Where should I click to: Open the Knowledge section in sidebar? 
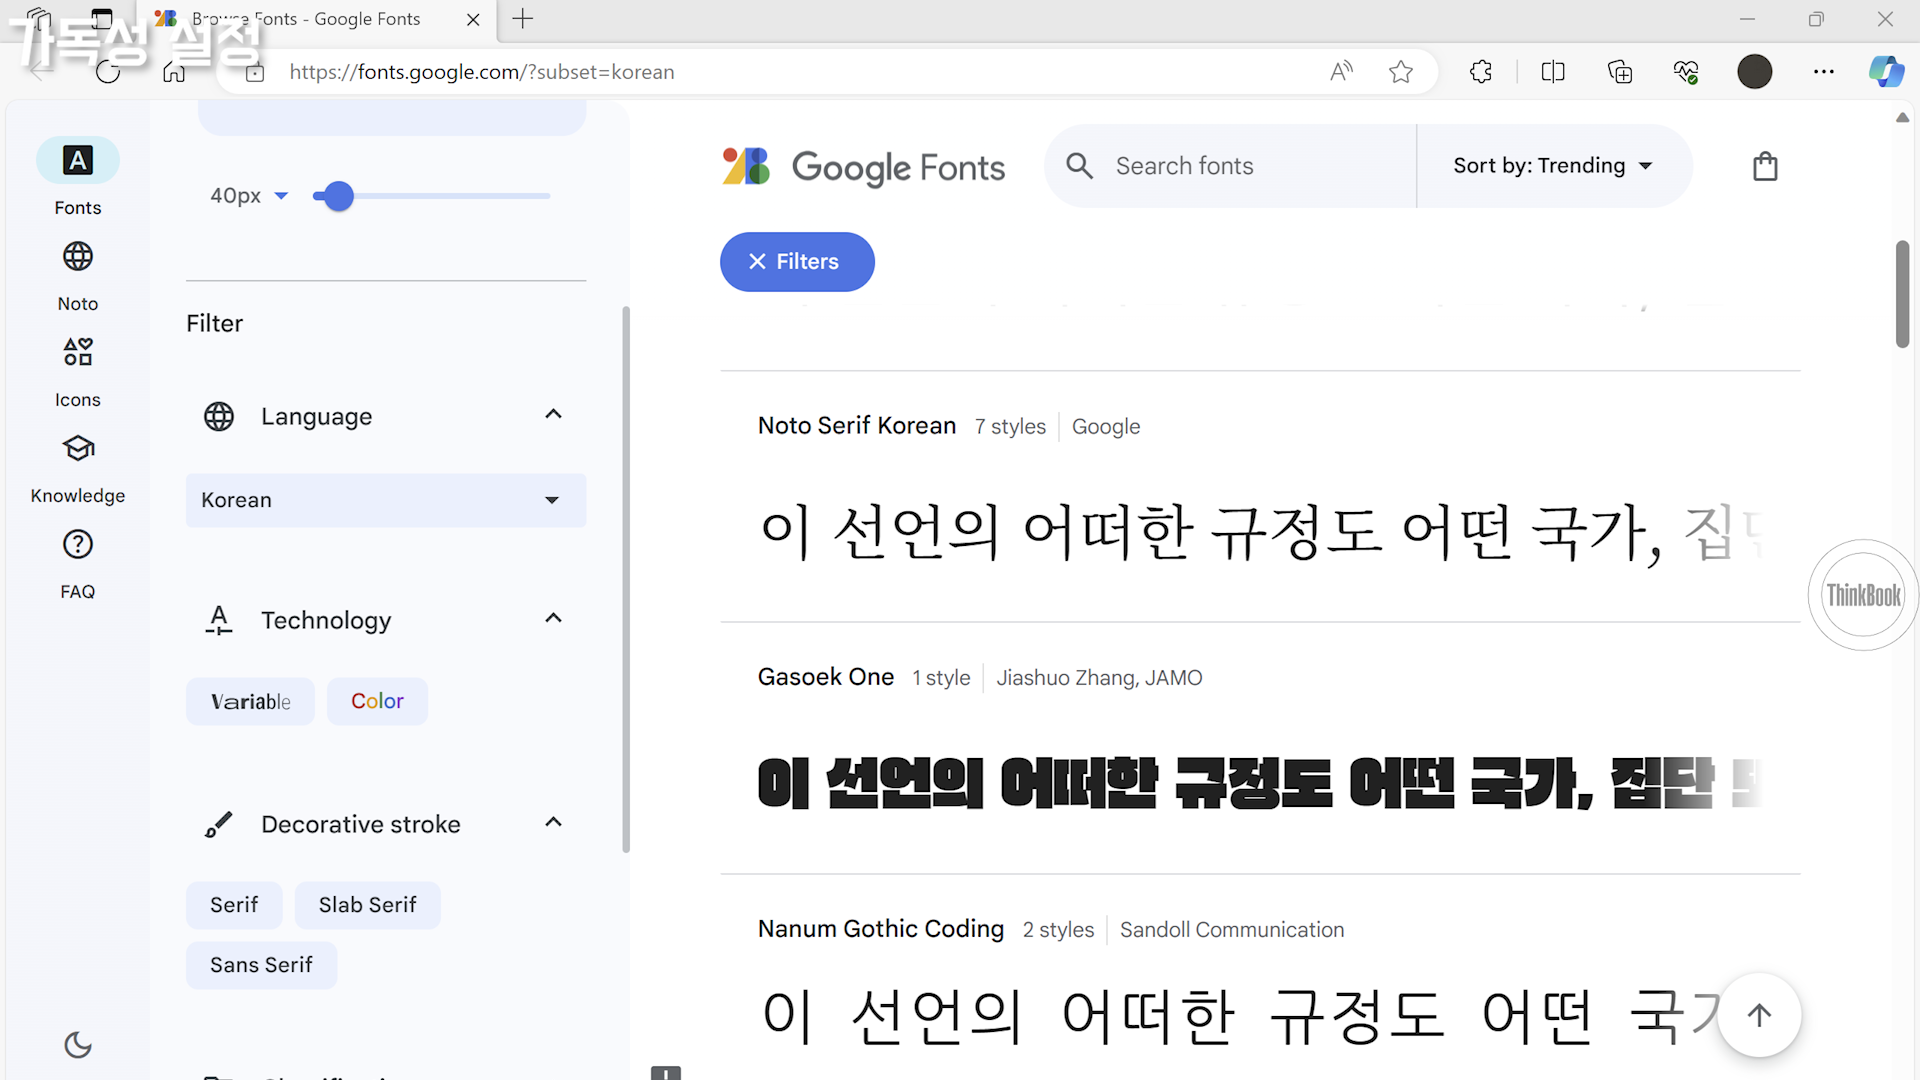coord(78,449)
